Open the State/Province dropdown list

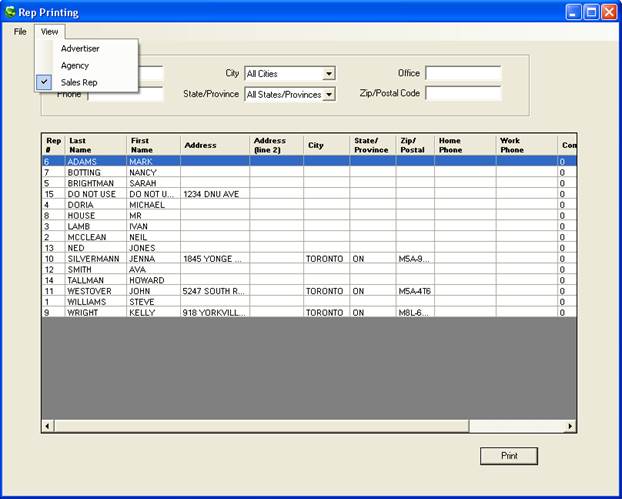coord(328,94)
